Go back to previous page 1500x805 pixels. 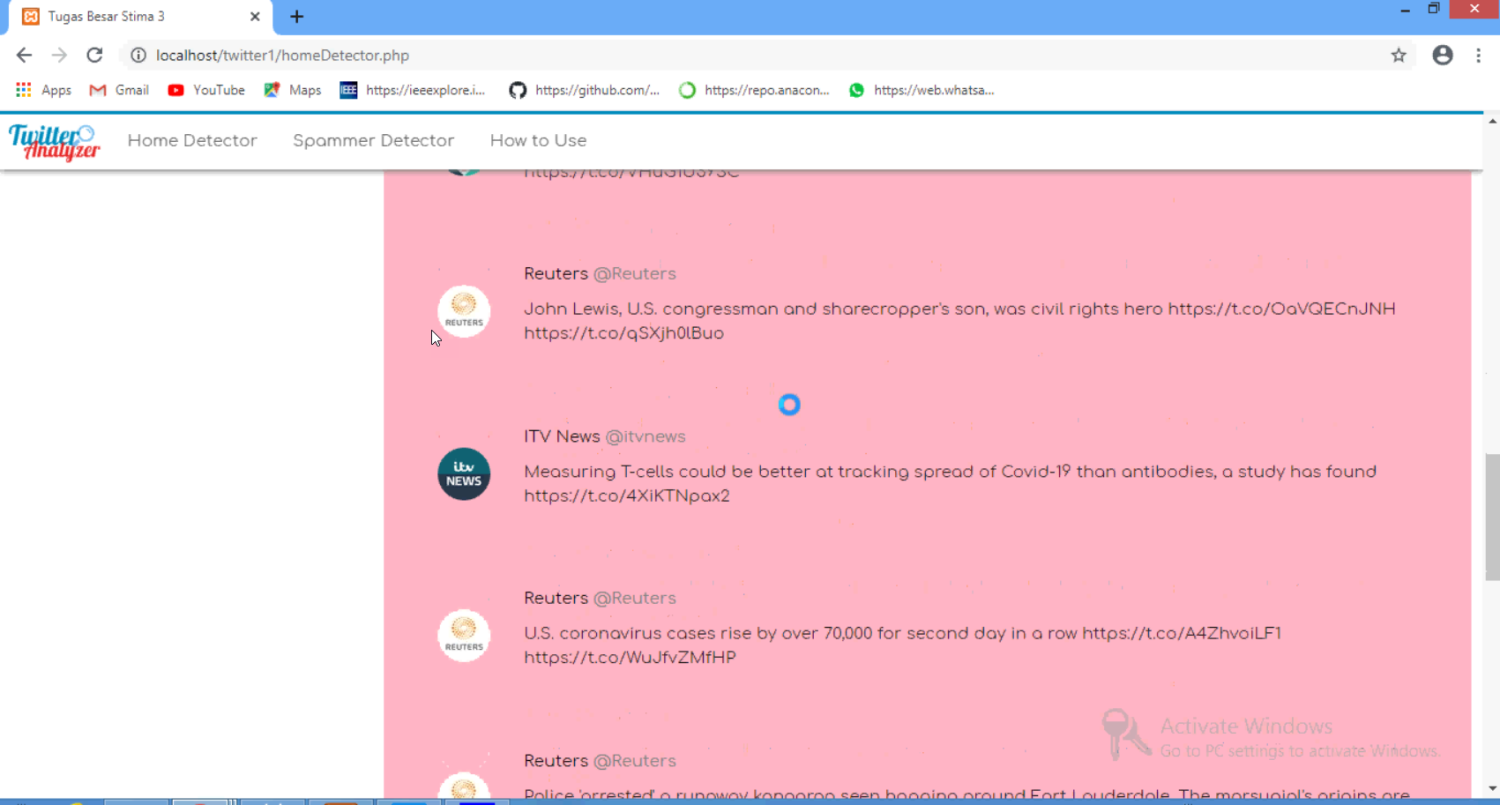(24, 56)
